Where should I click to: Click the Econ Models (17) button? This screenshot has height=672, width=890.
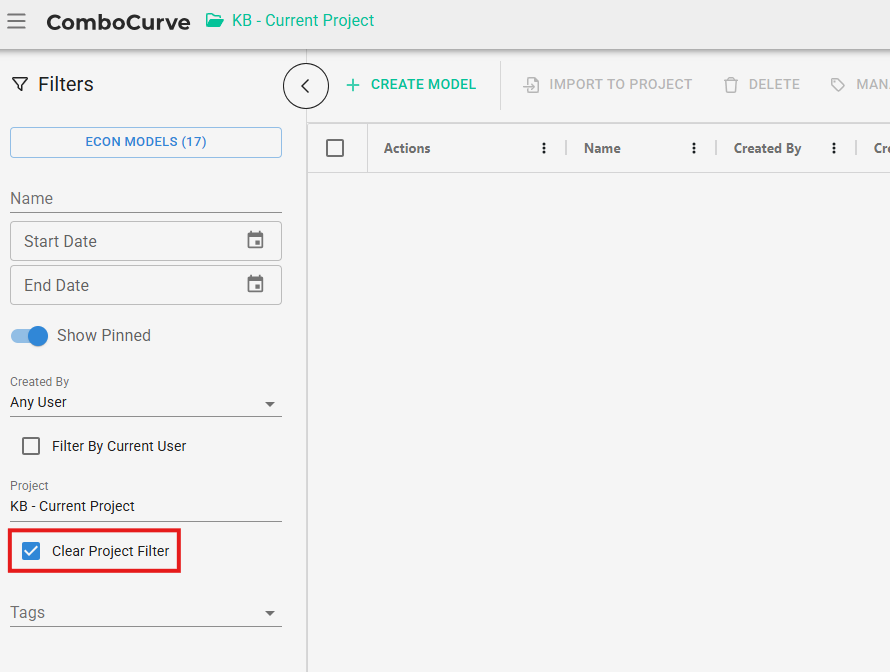click(146, 142)
